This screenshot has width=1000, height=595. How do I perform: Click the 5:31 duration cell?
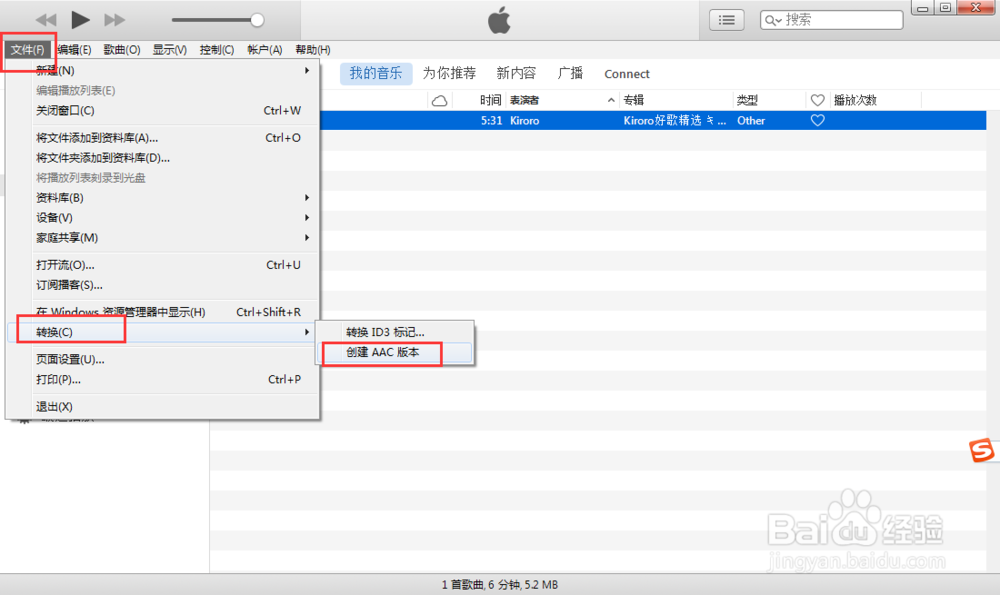[x=492, y=121]
